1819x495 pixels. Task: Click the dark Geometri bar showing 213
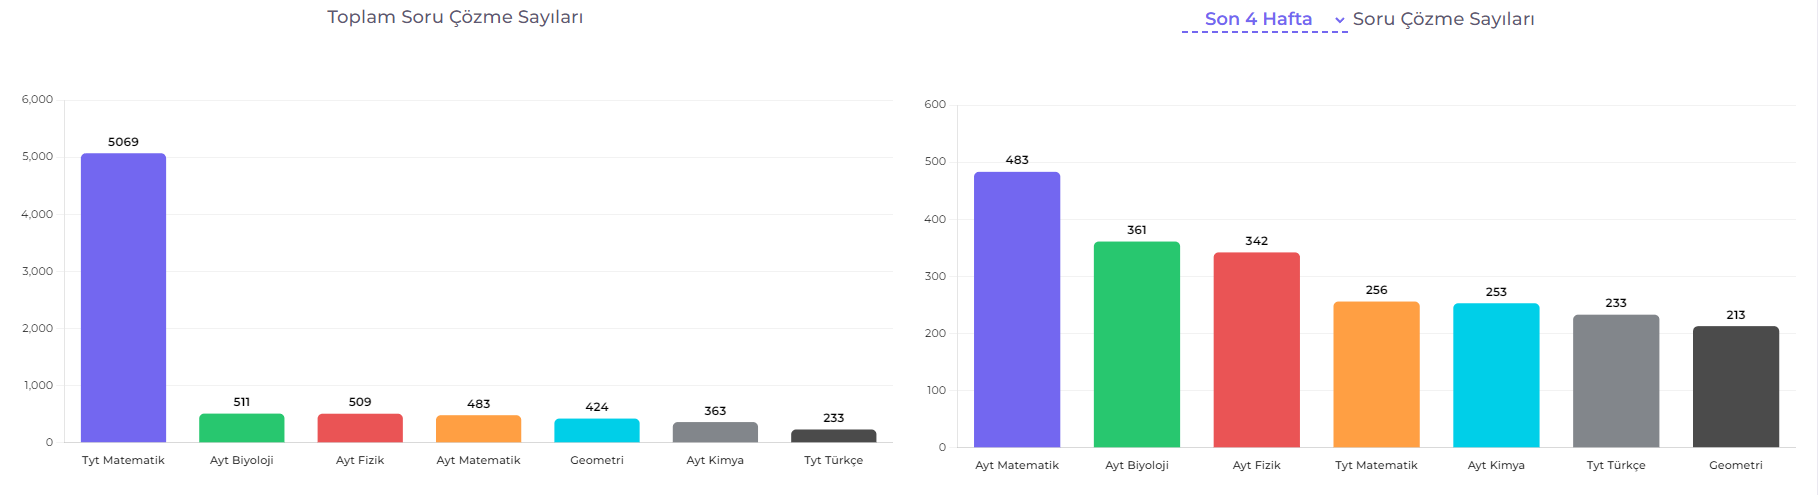[1736, 386]
